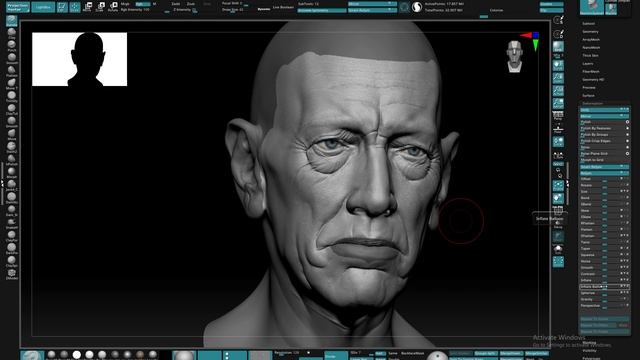Activate Edit mode button

62,7
